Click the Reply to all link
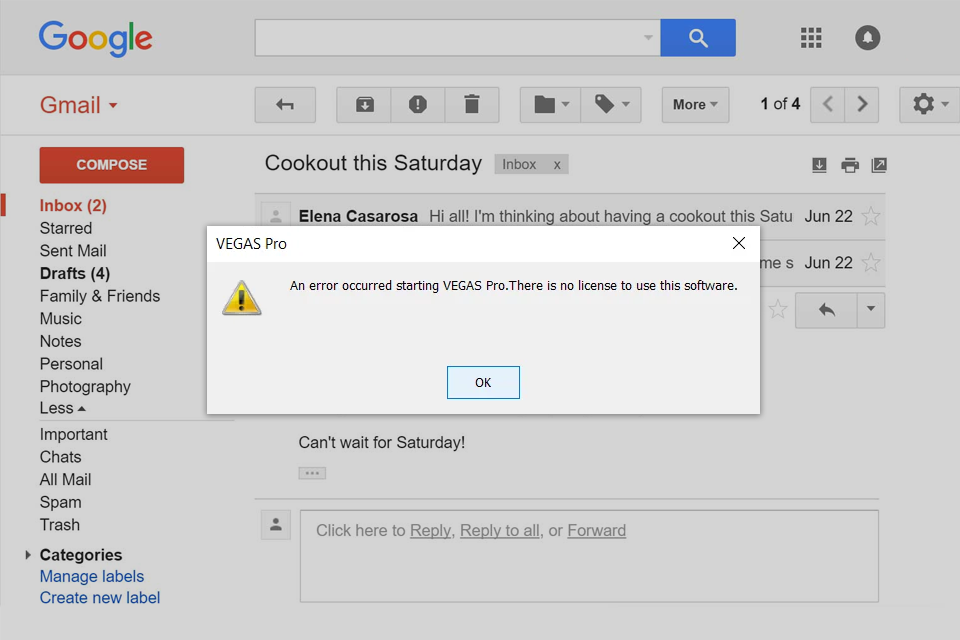The width and height of the screenshot is (960, 640). (500, 530)
